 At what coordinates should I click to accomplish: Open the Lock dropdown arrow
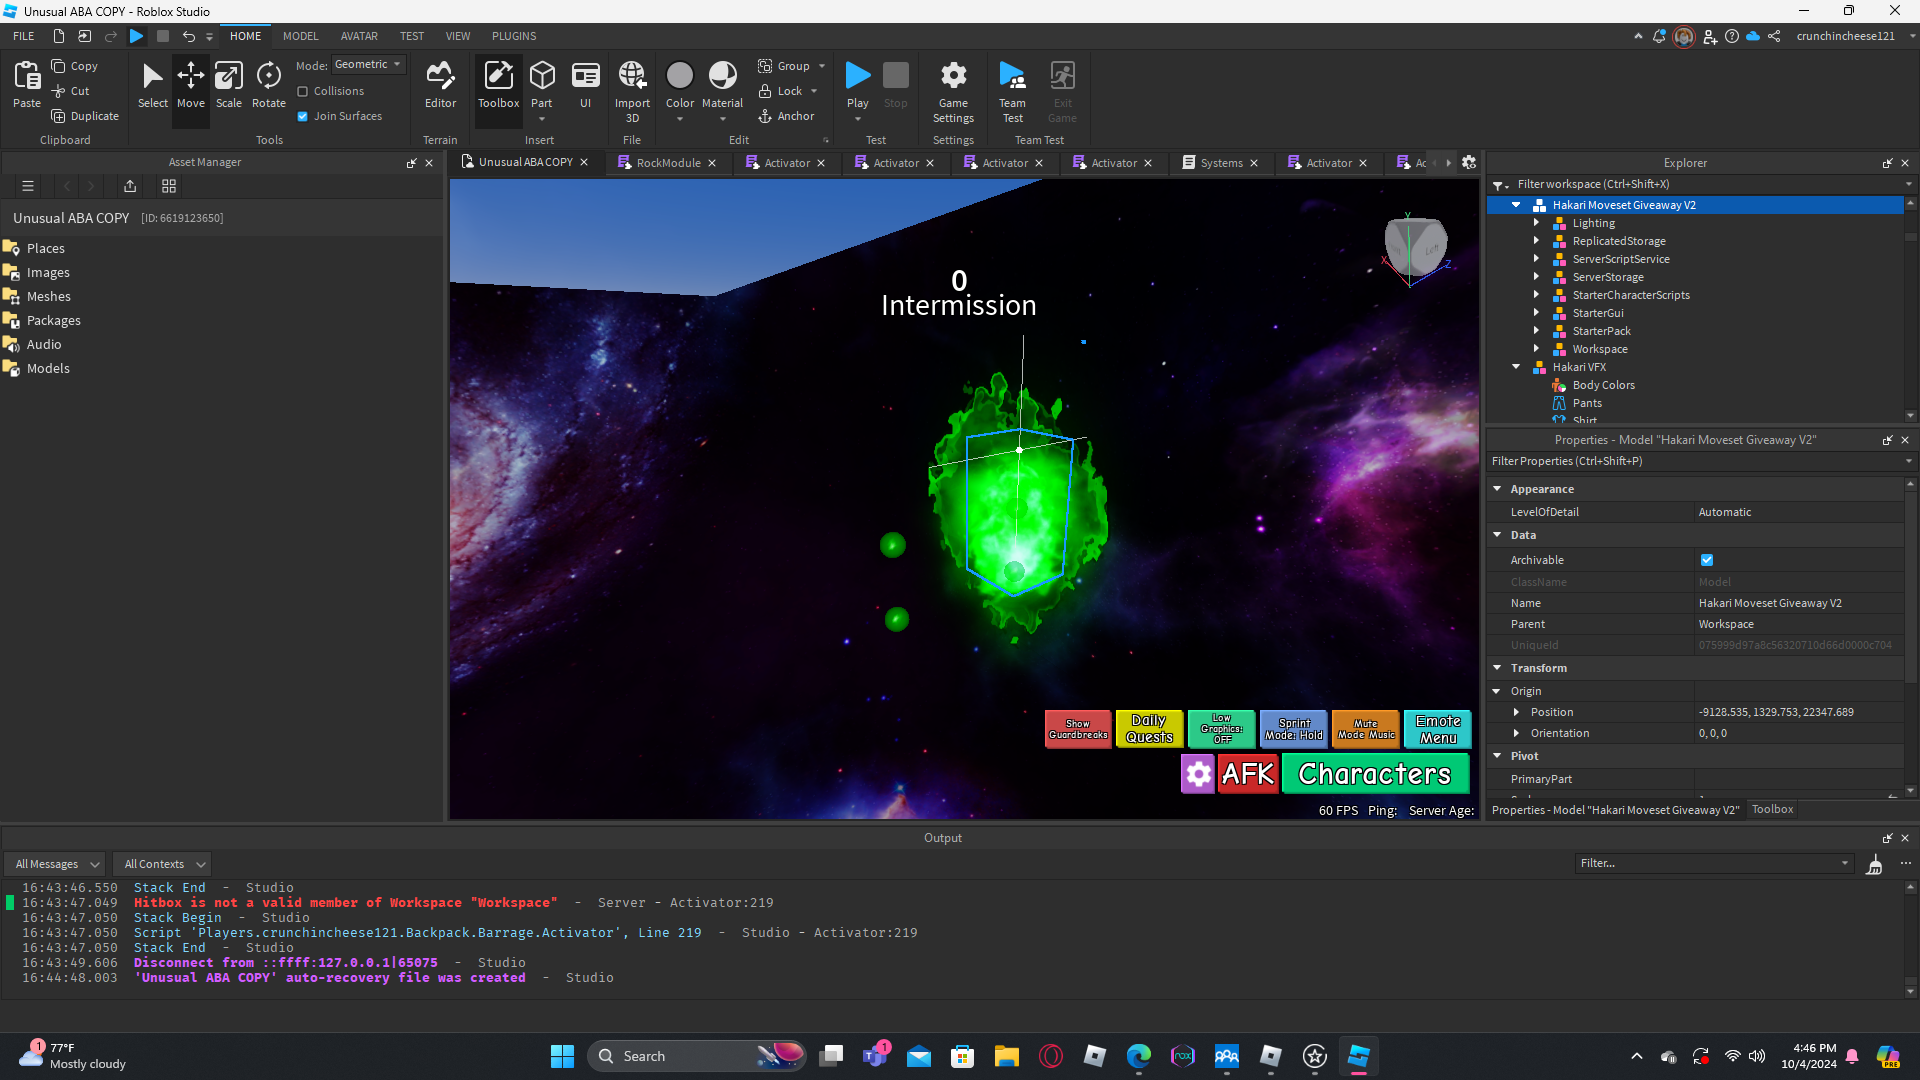(814, 91)
